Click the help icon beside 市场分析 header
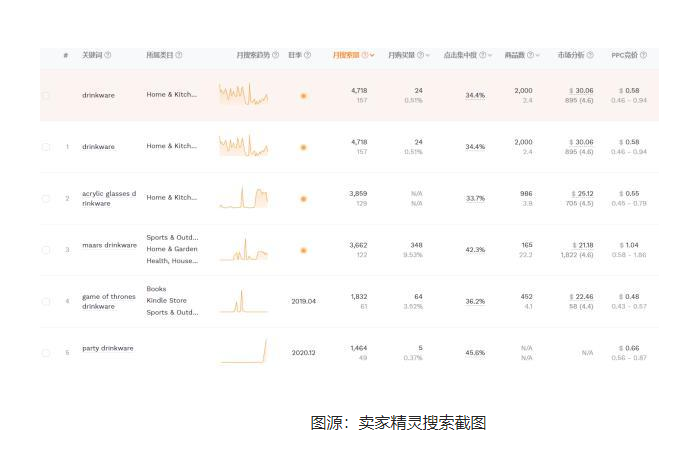The height and width of the screenshot is (451, 686). 589,55
